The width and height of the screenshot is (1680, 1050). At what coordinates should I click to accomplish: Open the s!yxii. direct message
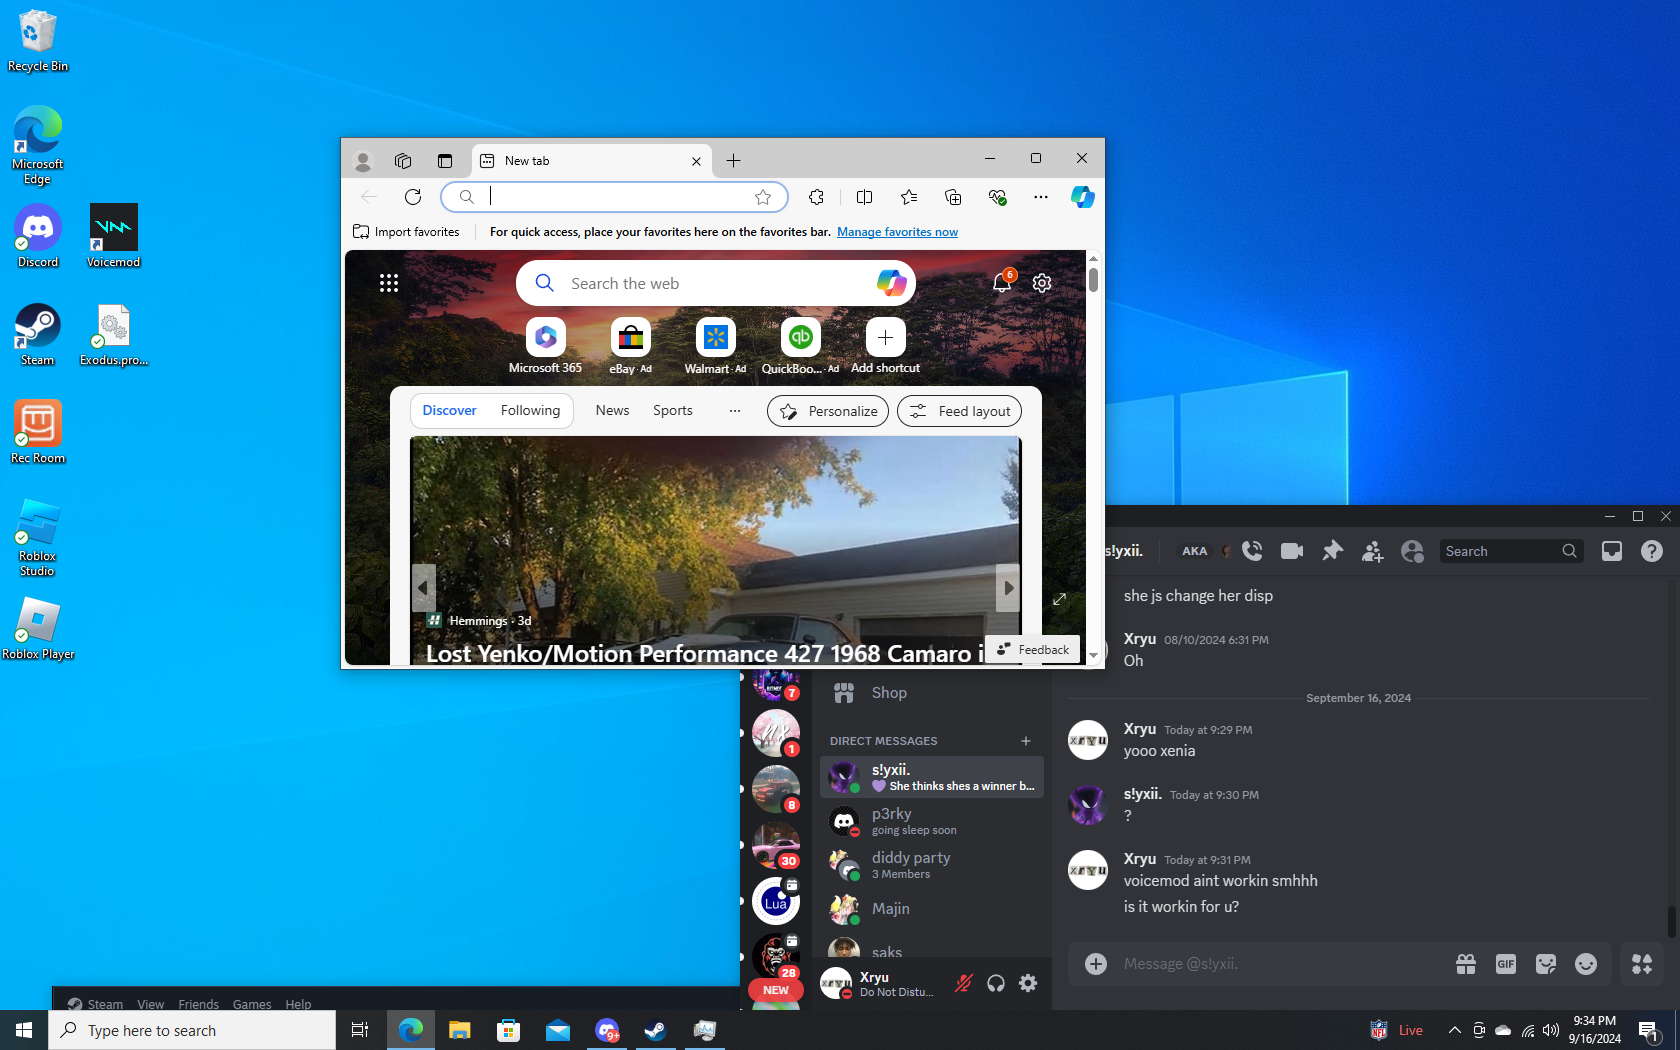click(931, 777)
